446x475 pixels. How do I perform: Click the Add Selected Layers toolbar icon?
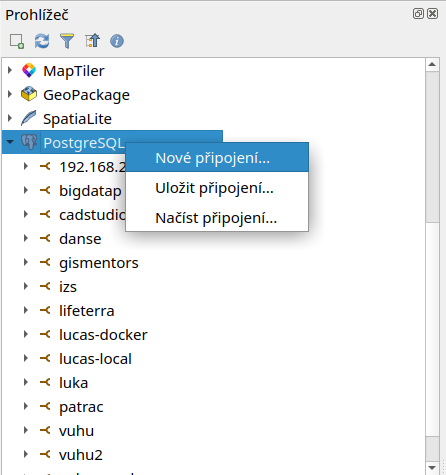click(x=17, y=41)
